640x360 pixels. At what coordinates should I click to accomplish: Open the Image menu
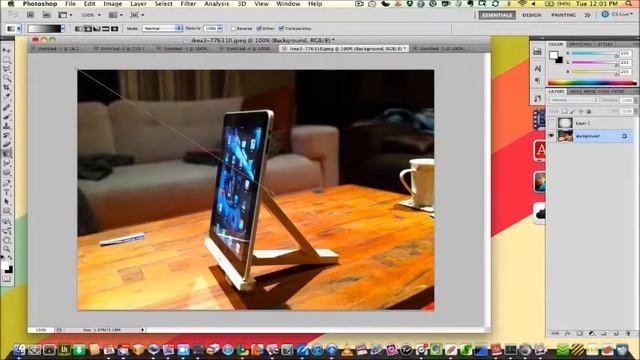click(113, 4)
